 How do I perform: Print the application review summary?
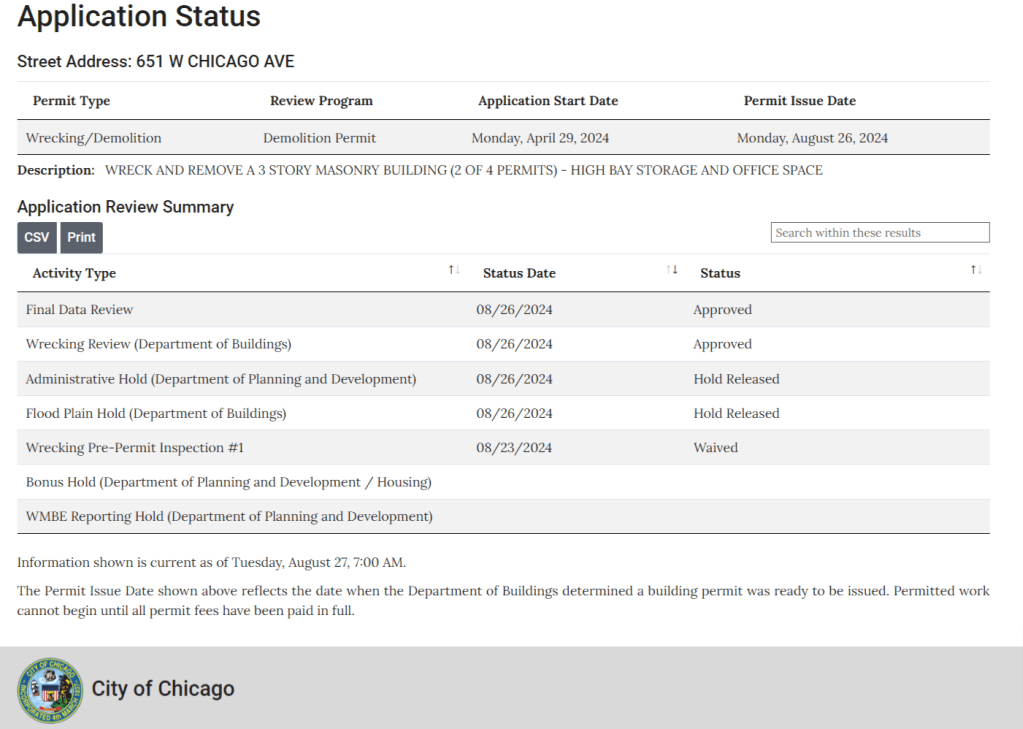(x=81, y=238)
